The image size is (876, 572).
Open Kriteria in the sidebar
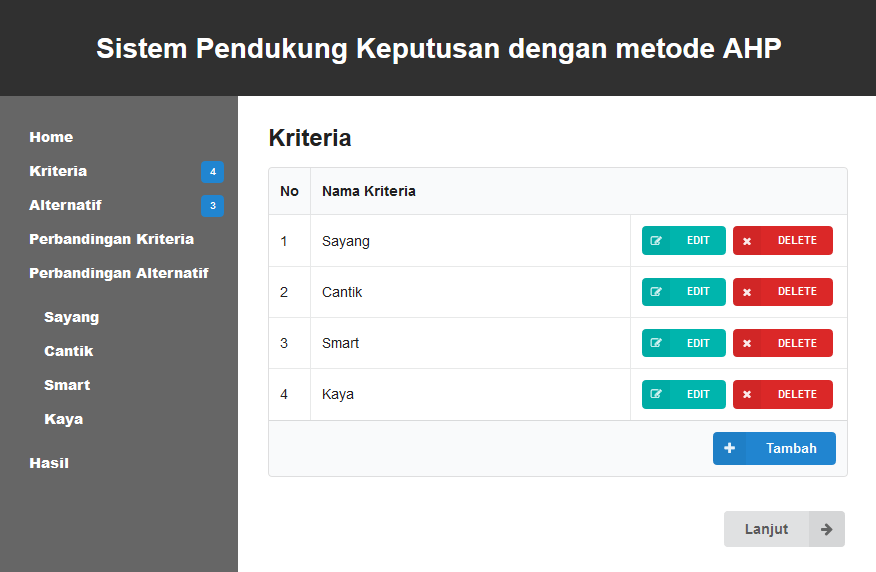click(x=58, y=171)
